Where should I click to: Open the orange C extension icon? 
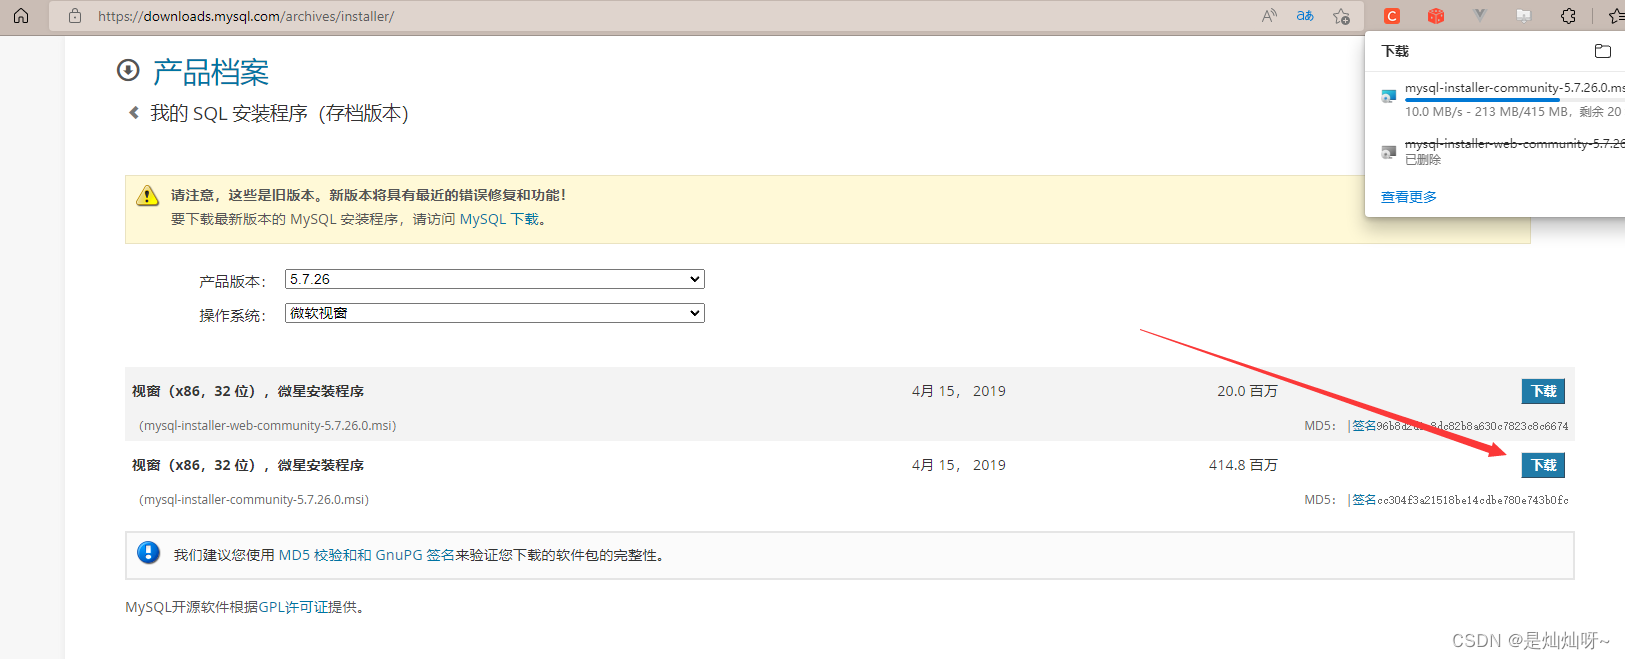point(1392,16)
